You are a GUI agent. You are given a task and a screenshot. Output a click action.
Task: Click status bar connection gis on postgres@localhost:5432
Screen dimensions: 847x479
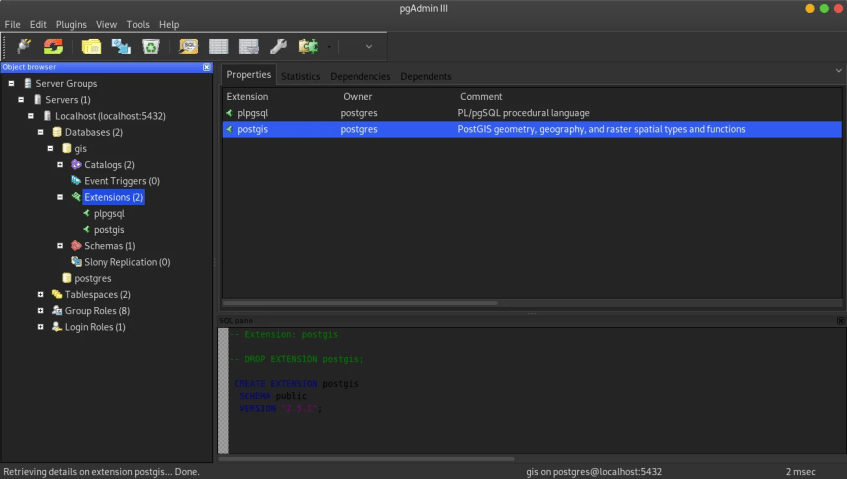[x=594, y=471]
